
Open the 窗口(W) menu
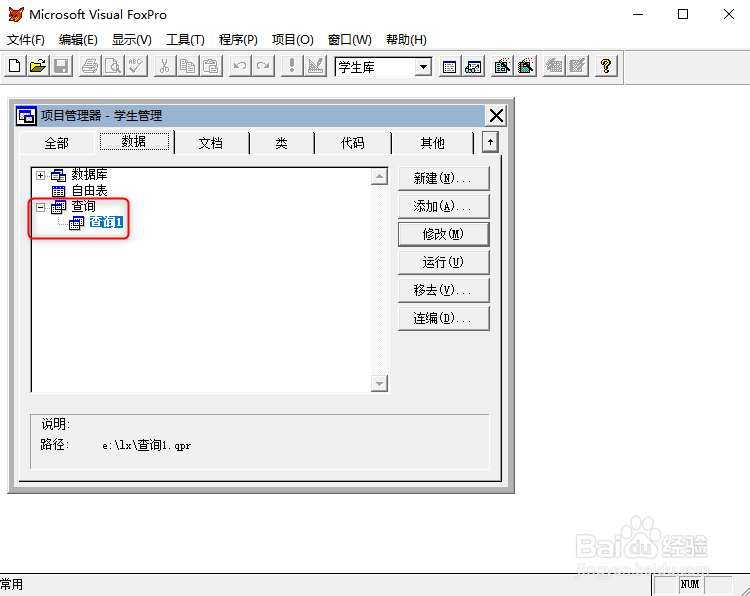[350, 40]
